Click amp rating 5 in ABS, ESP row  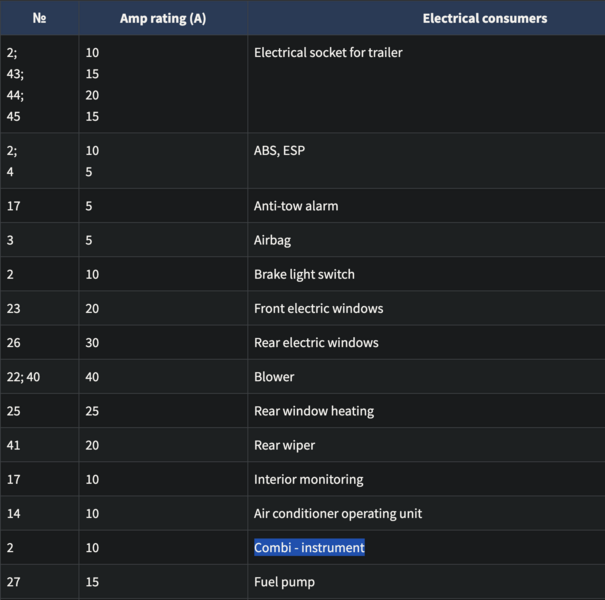(89, 172)
